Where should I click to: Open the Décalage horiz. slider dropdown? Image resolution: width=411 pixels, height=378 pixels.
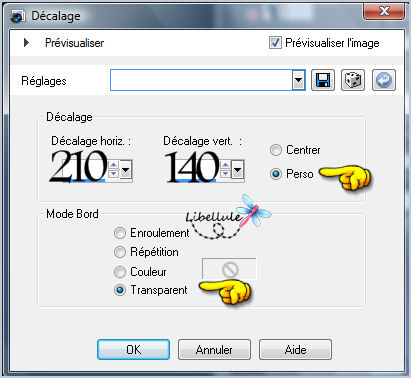[x=126, y=170]
